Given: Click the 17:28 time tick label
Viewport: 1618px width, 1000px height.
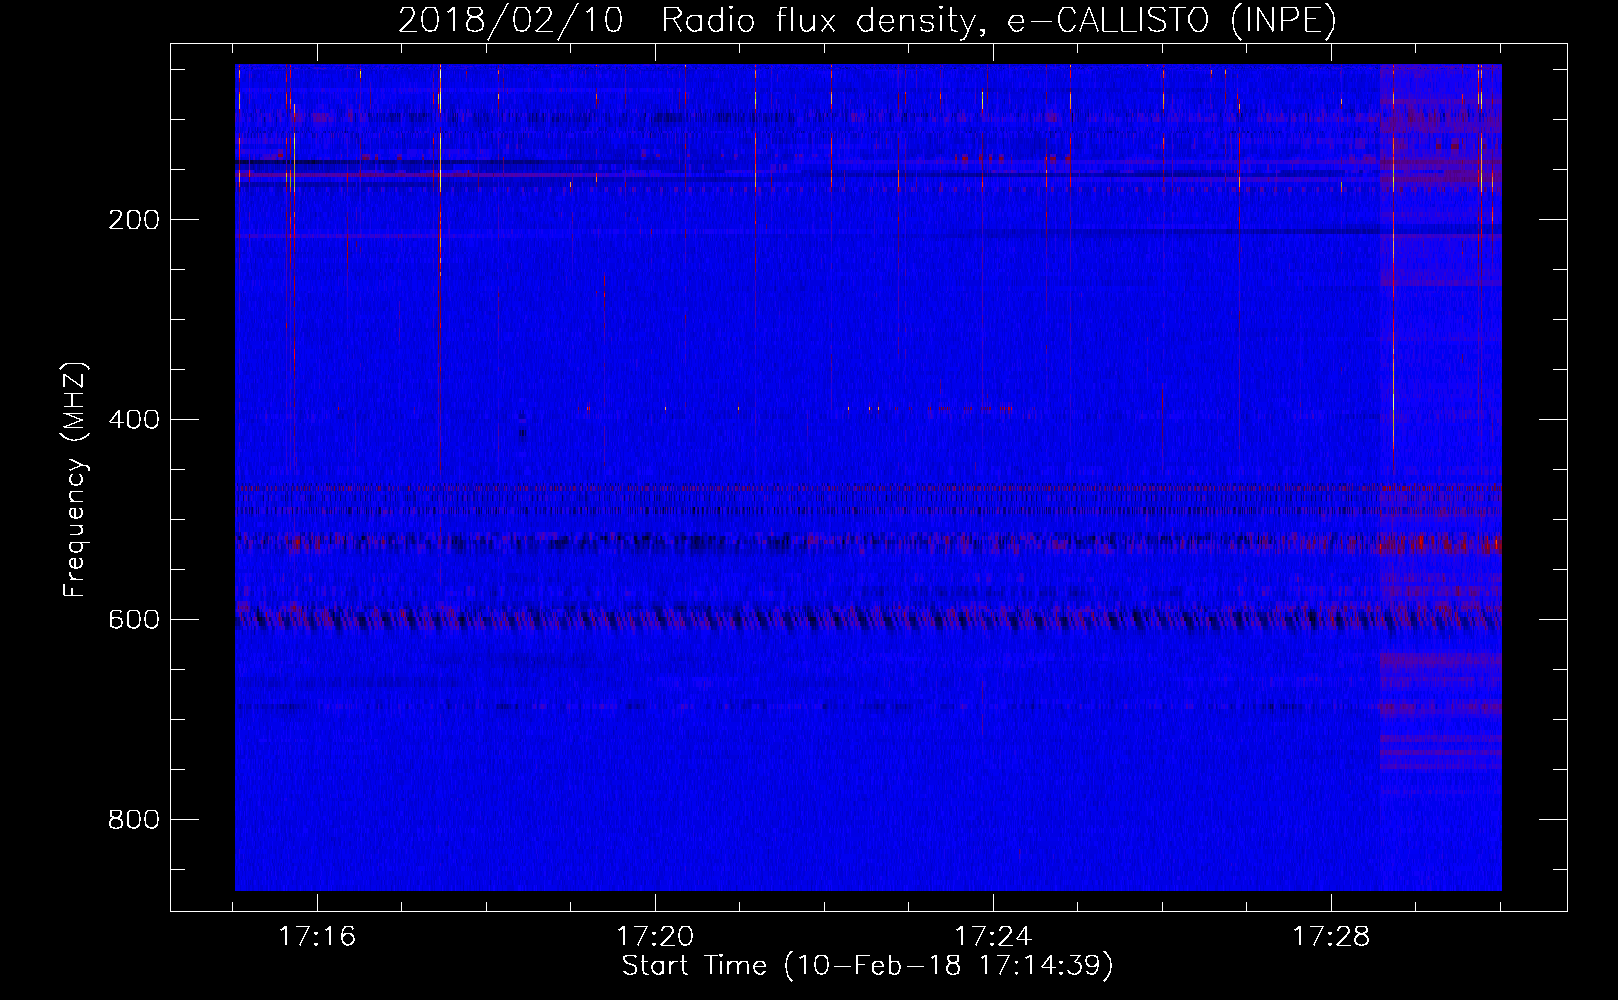Looking at the screenshot, I should [1331, 937].
